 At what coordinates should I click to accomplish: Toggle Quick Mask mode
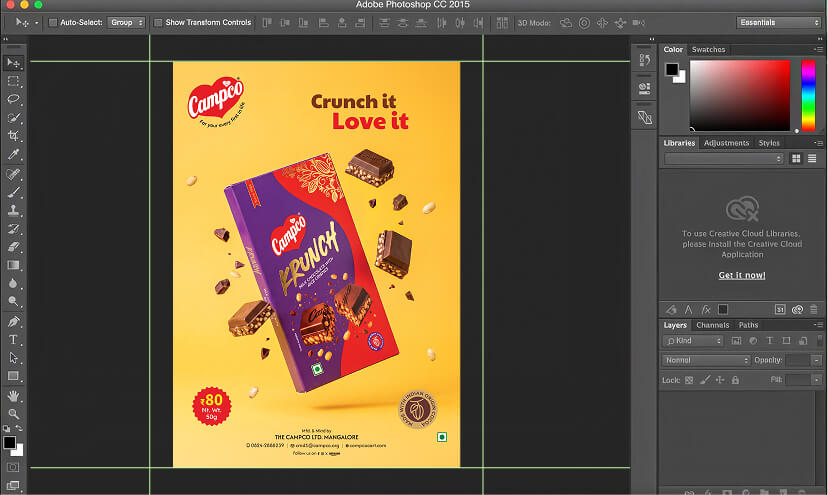tap(13, 467)
